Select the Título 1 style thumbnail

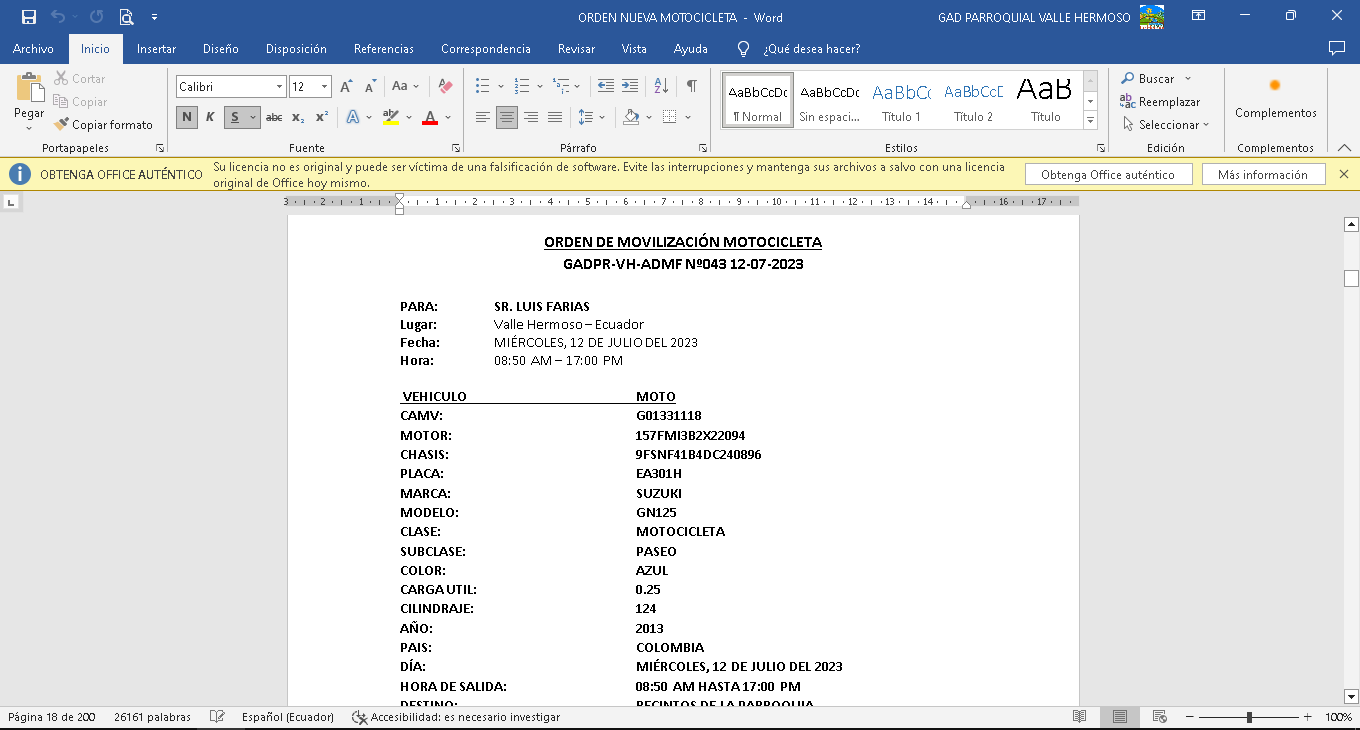[x=901, y=100]
